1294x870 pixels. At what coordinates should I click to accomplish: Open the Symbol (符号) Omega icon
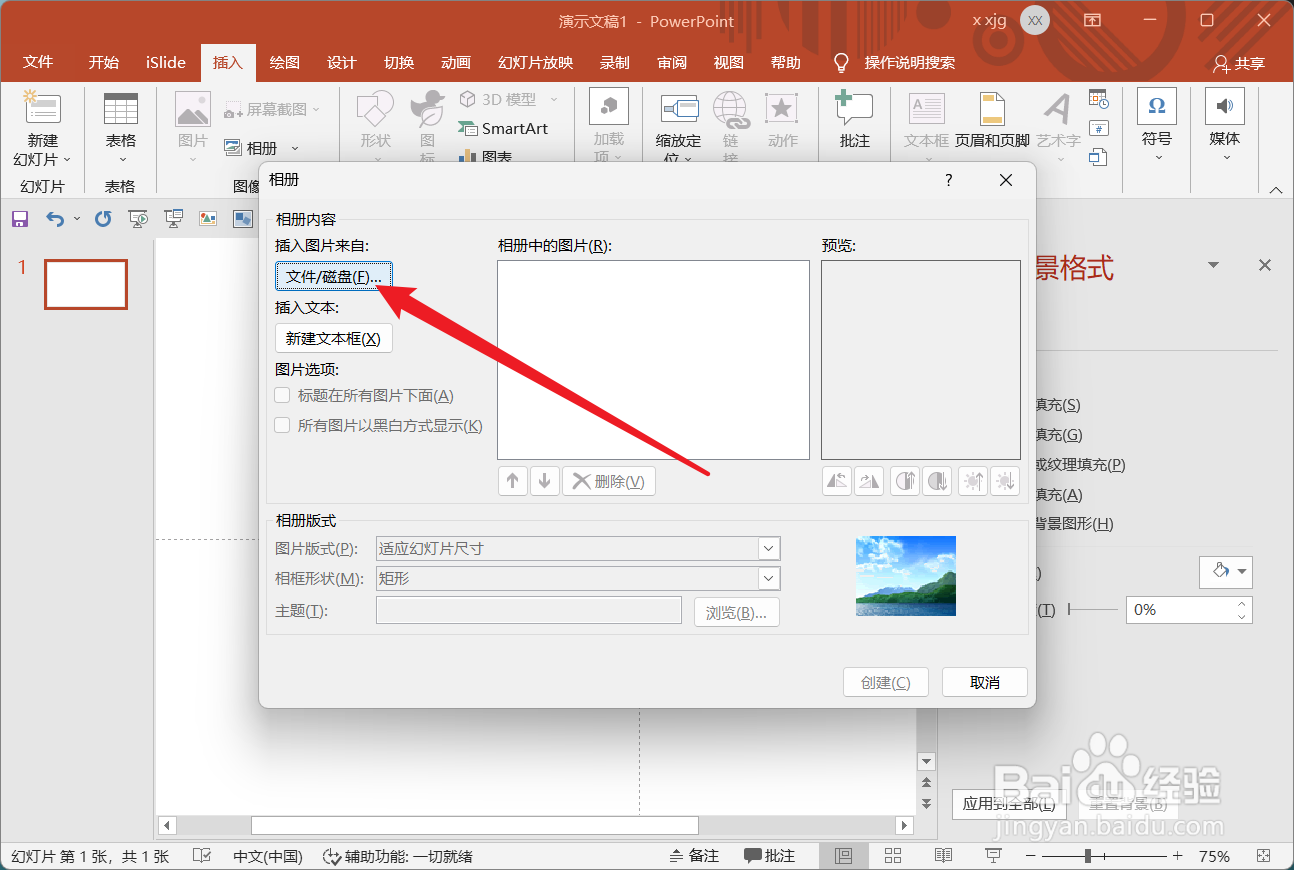tap(1157, 106)
